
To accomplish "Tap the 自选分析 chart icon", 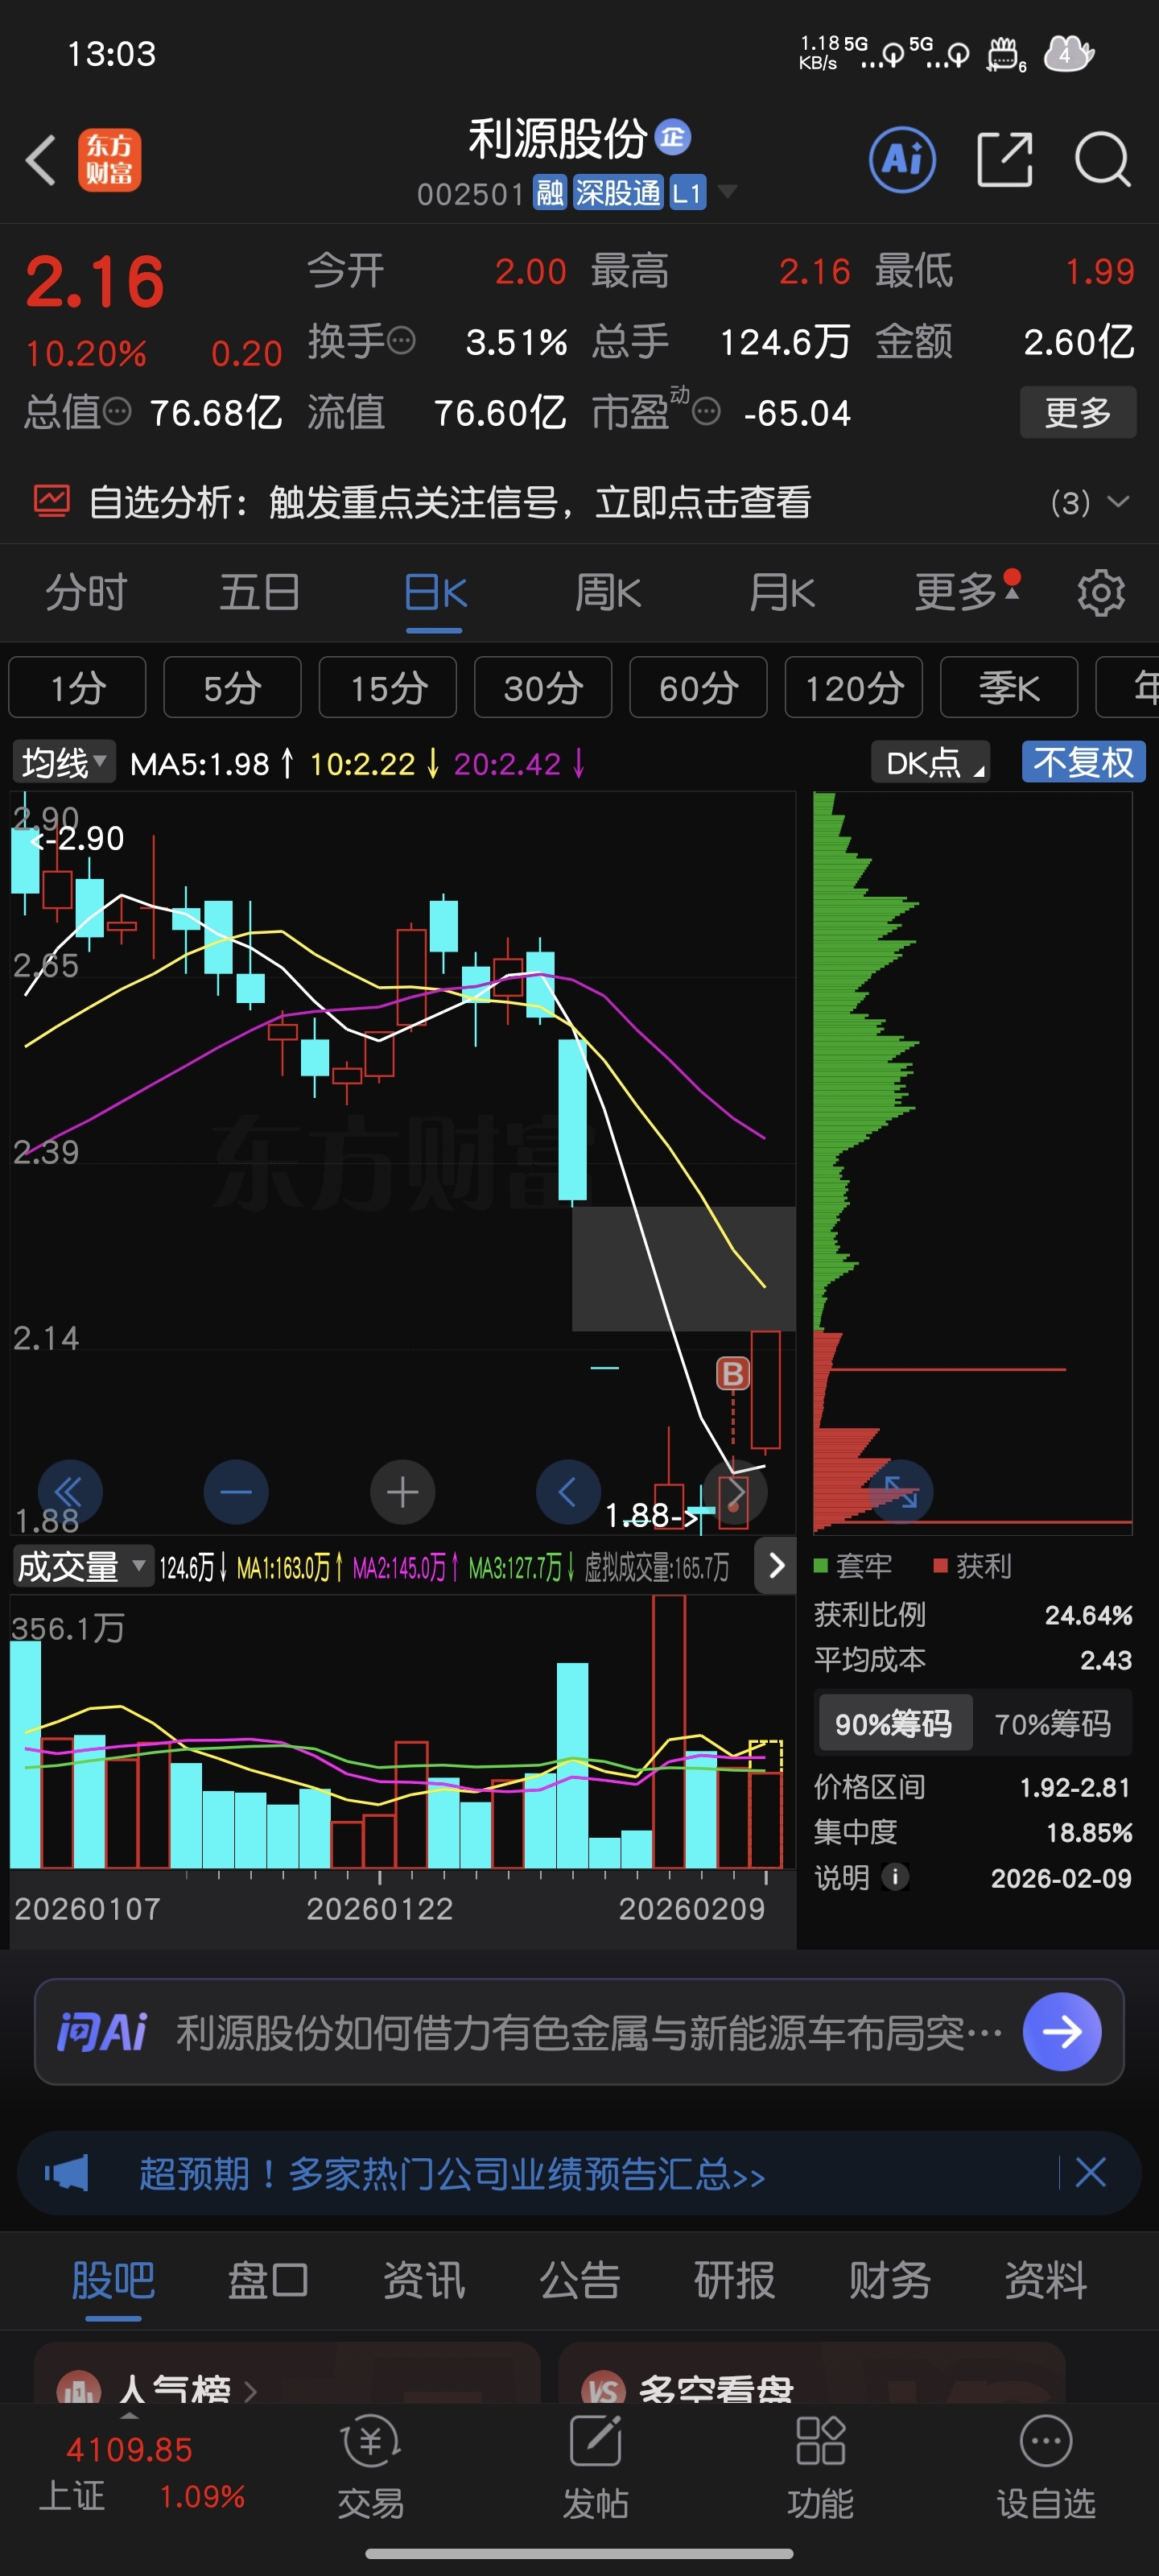I will coord(52,500).
